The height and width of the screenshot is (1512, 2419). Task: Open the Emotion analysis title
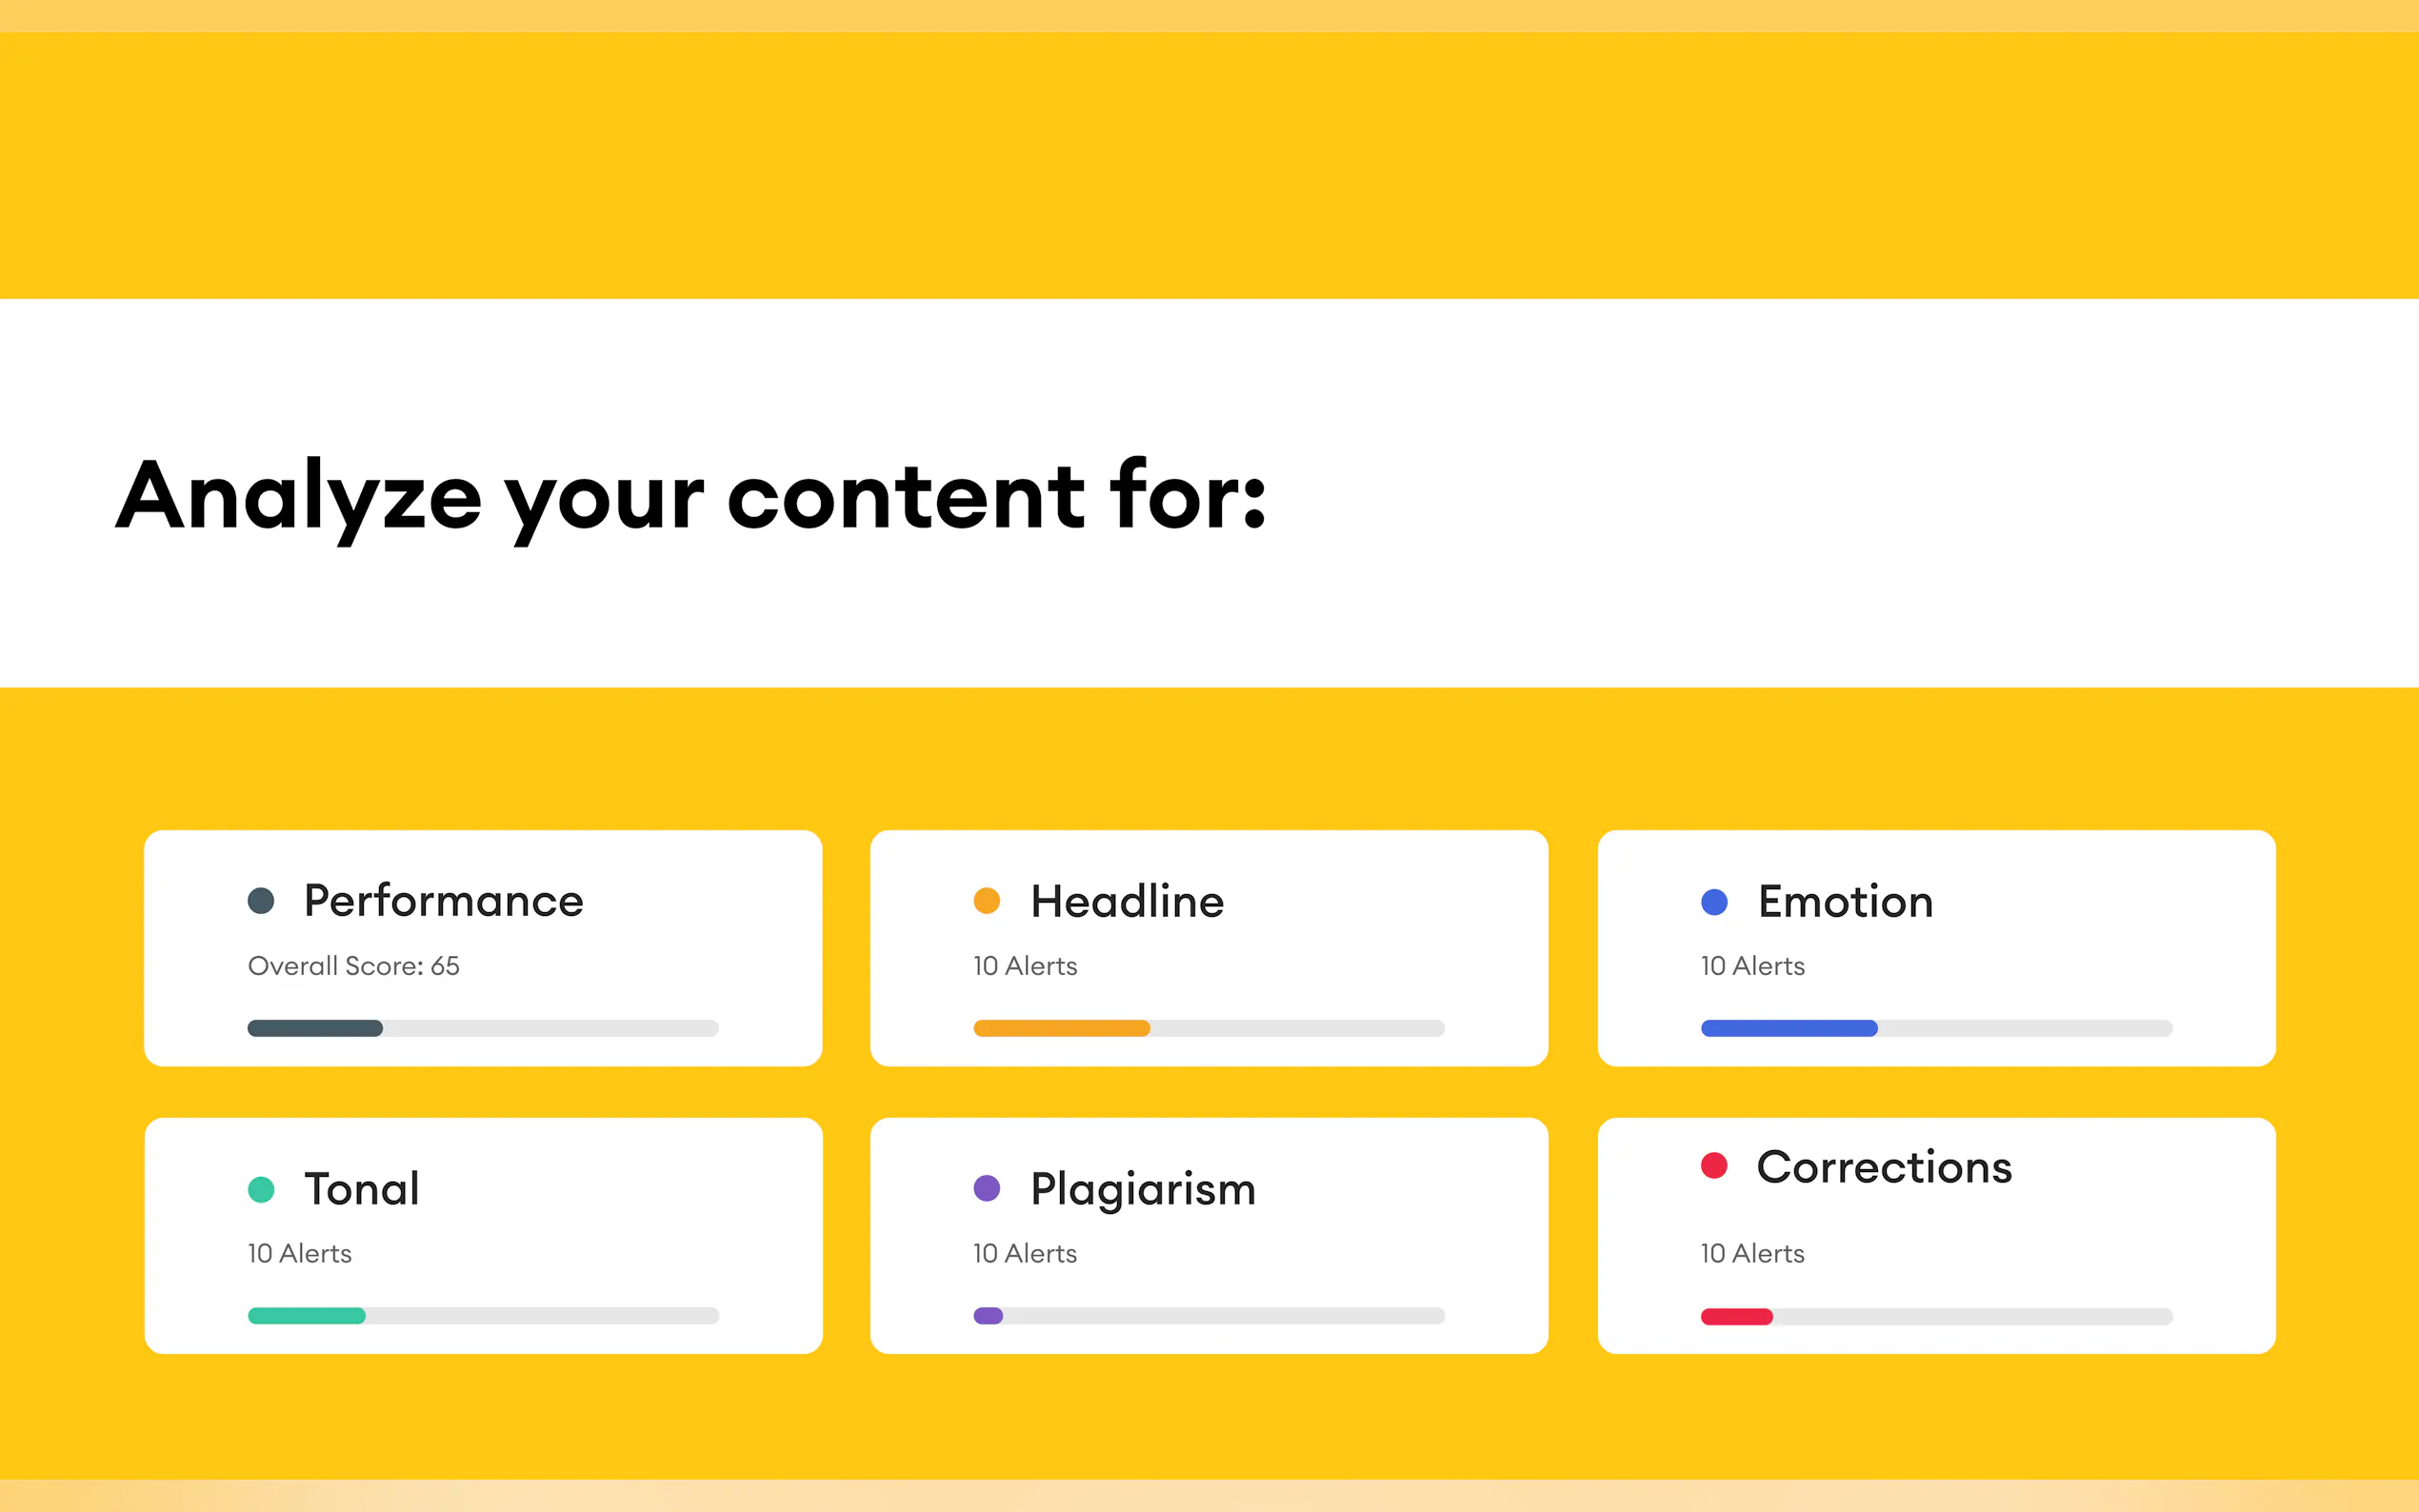click(x=1845, y=902)
